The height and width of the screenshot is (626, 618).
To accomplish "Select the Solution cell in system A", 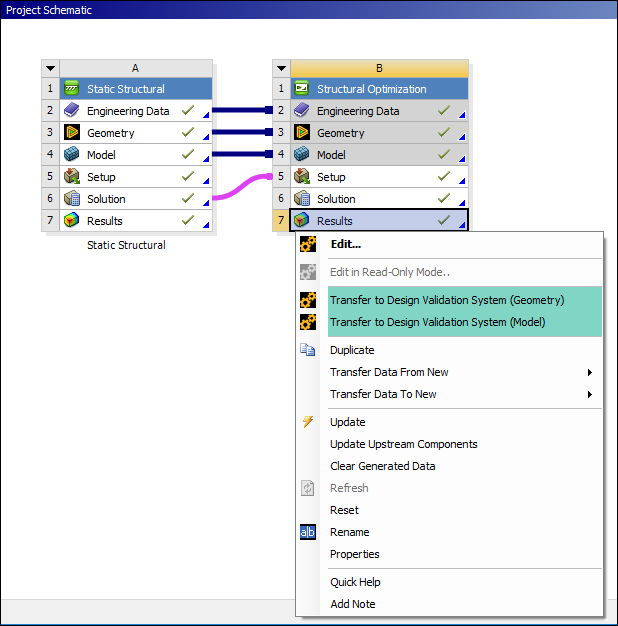I will [x=136, y=198].
